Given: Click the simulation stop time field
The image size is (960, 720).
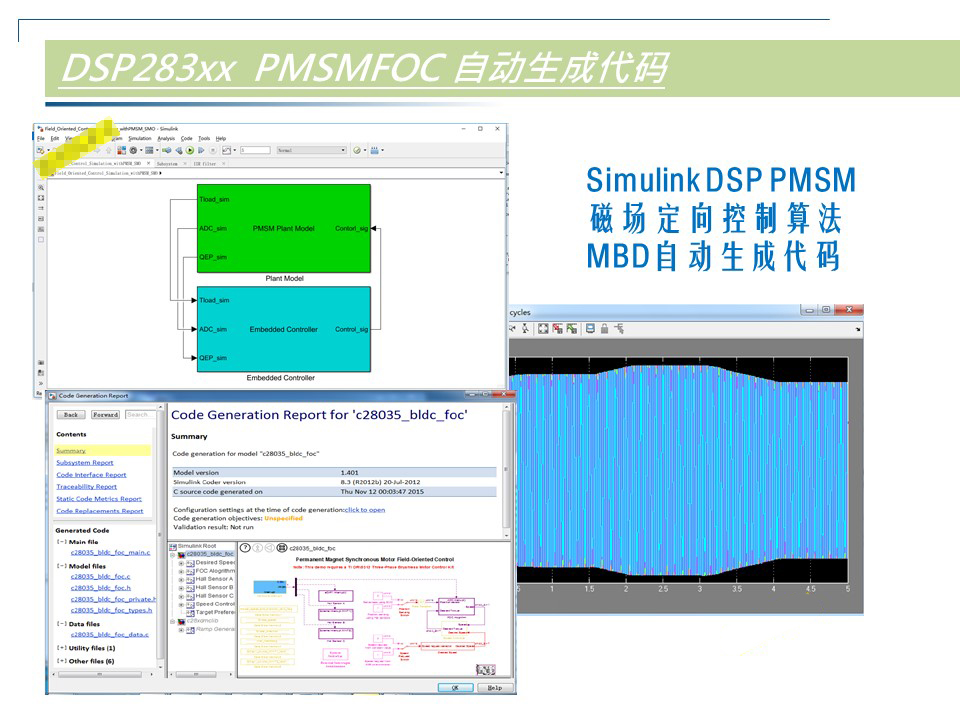Looking at the screenshot, I should [255, 150].
